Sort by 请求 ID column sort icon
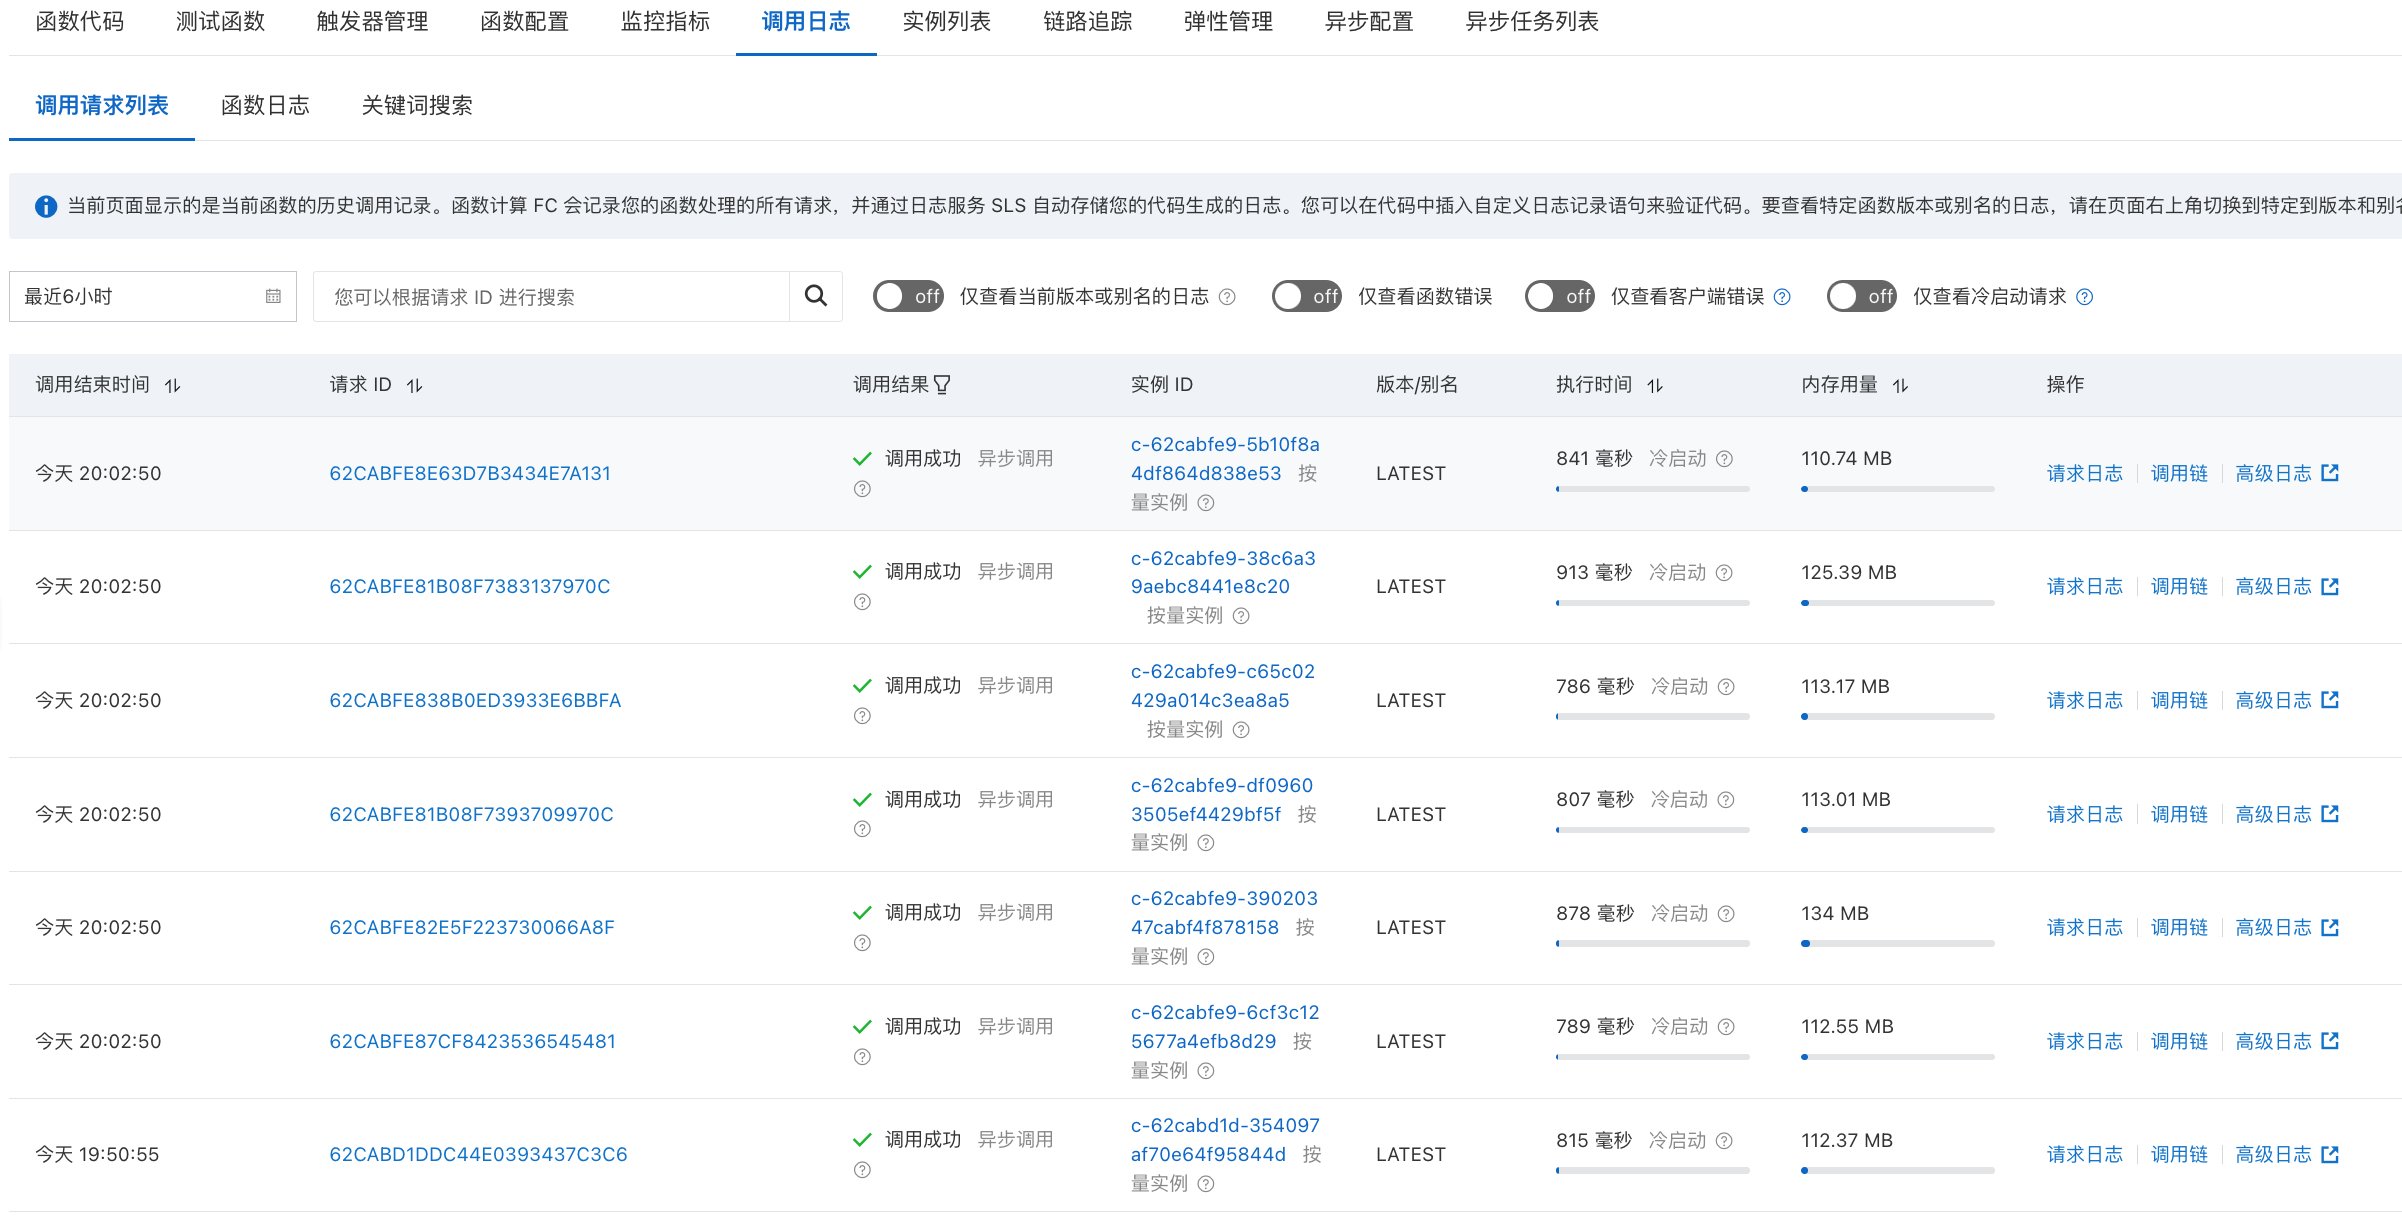The height and width of the screenshot is (1224, 2402). [415, 385]
